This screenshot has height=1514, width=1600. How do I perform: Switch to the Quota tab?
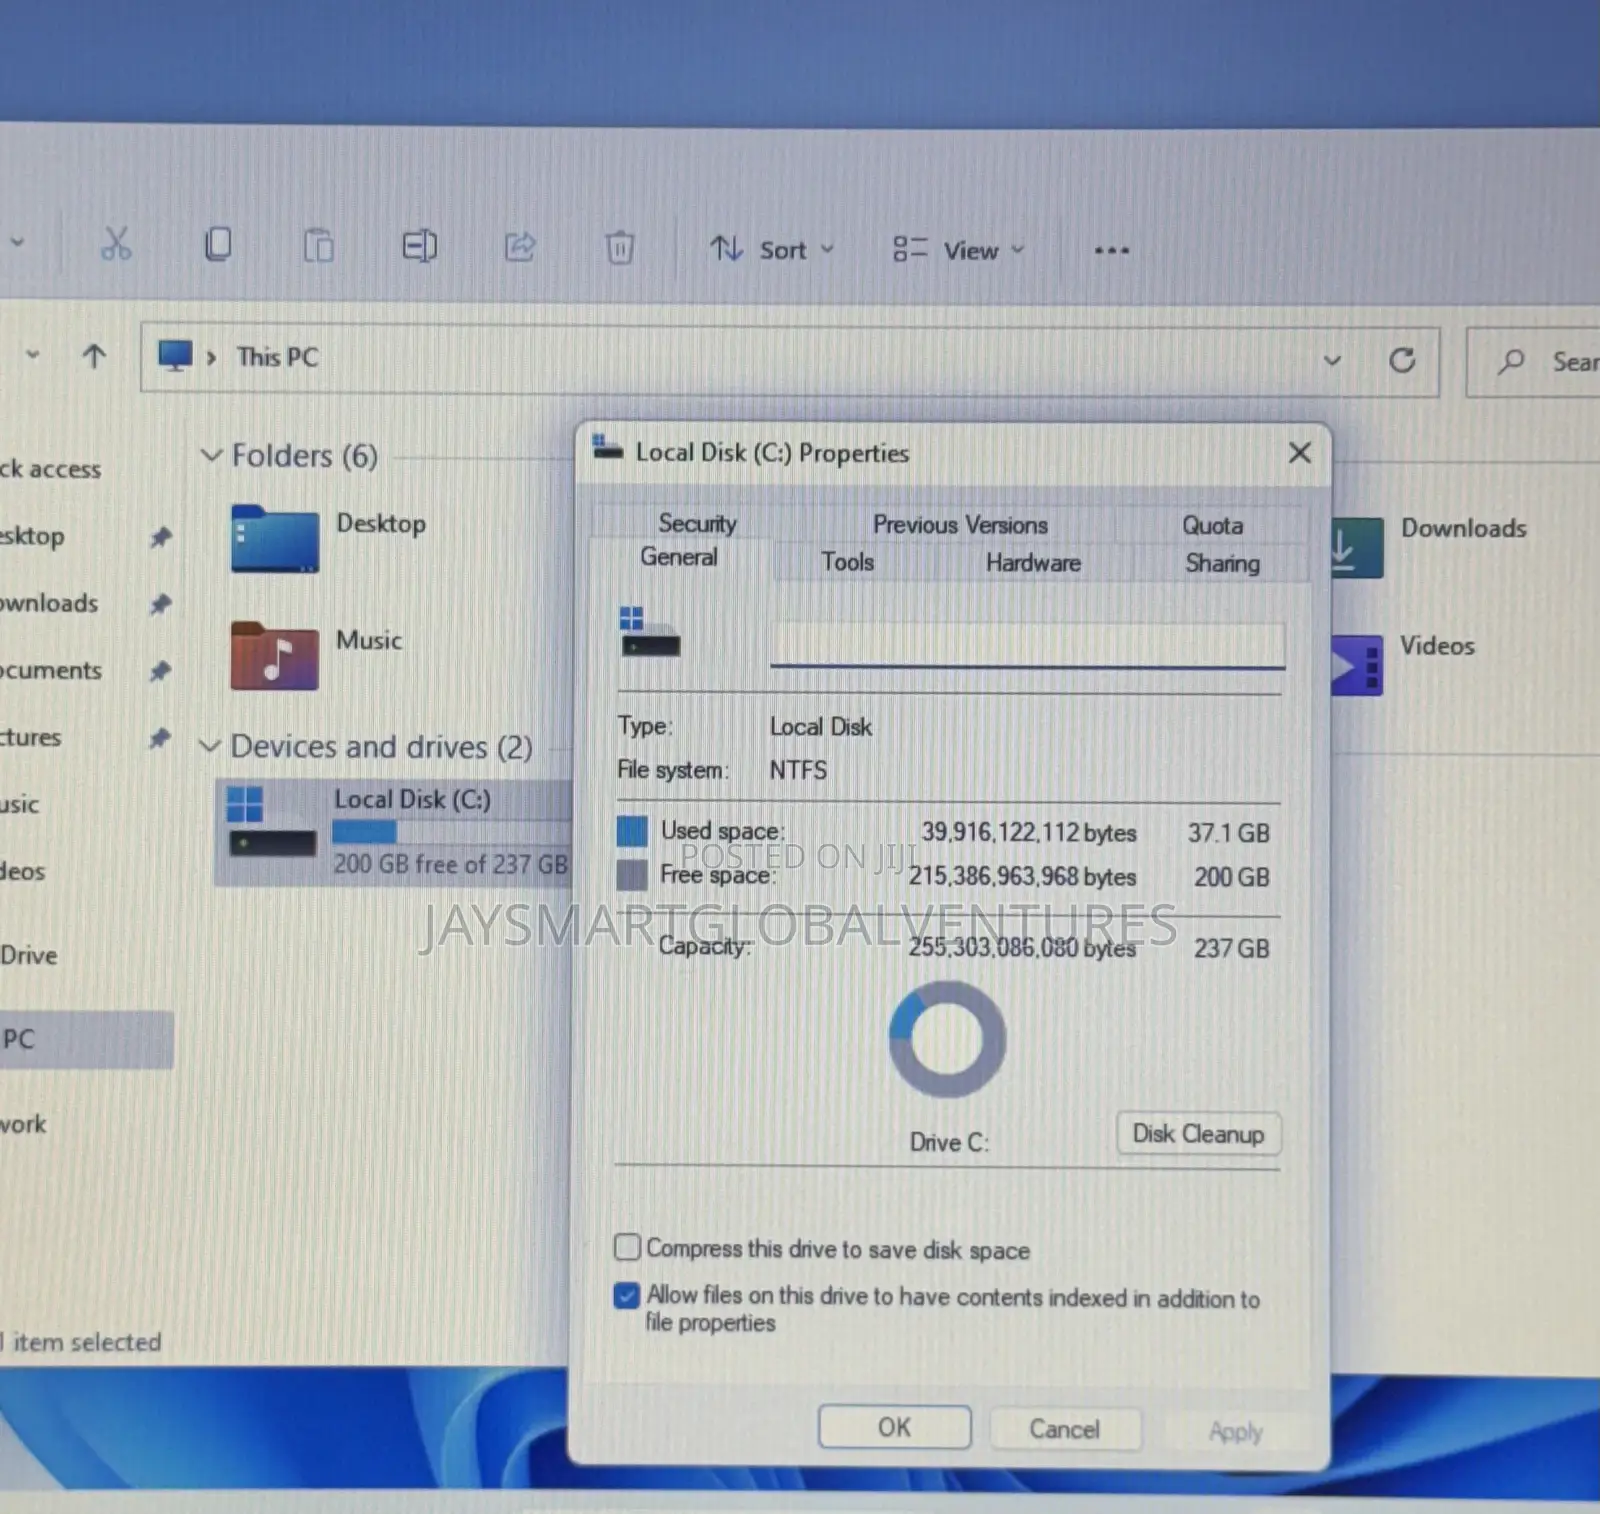pyautogui.click(x=1213, y=525)
